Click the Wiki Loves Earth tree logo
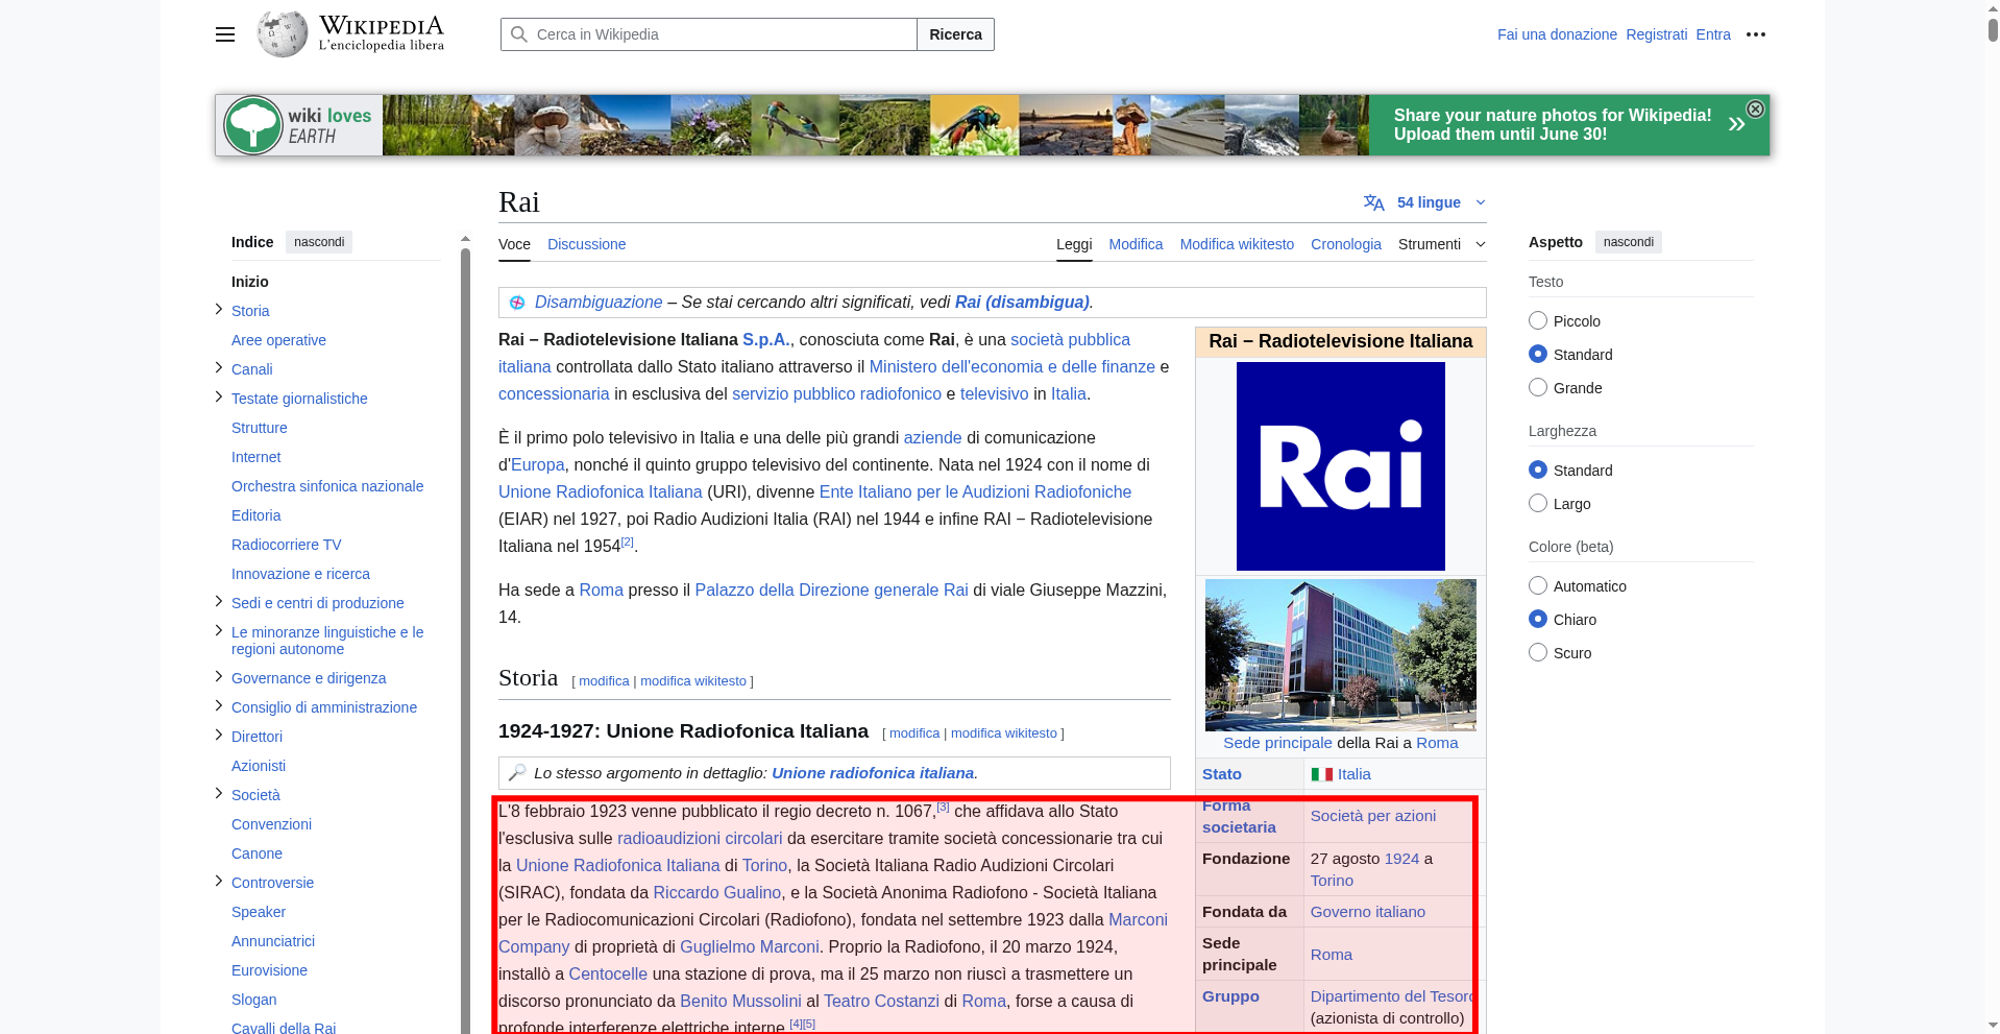2000x1034 pixels. (x=252, y=125)
